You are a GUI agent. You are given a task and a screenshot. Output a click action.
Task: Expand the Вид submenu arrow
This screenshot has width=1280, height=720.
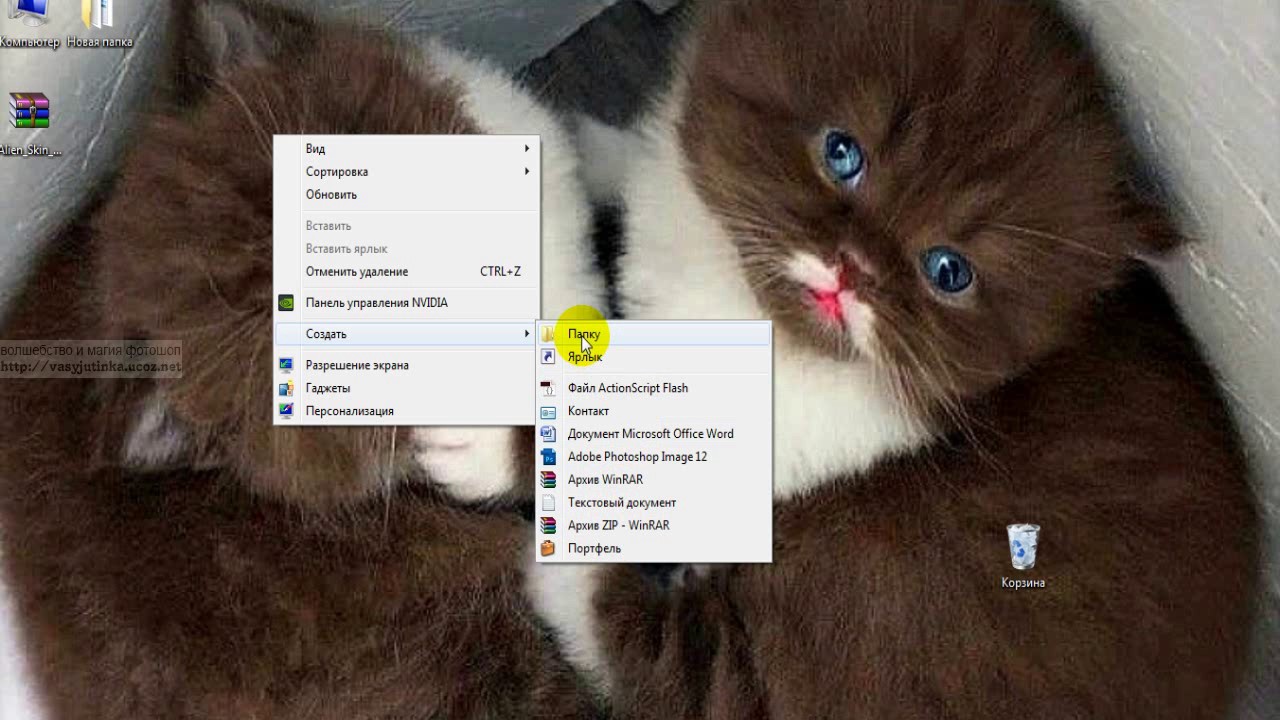coord(527,149)
